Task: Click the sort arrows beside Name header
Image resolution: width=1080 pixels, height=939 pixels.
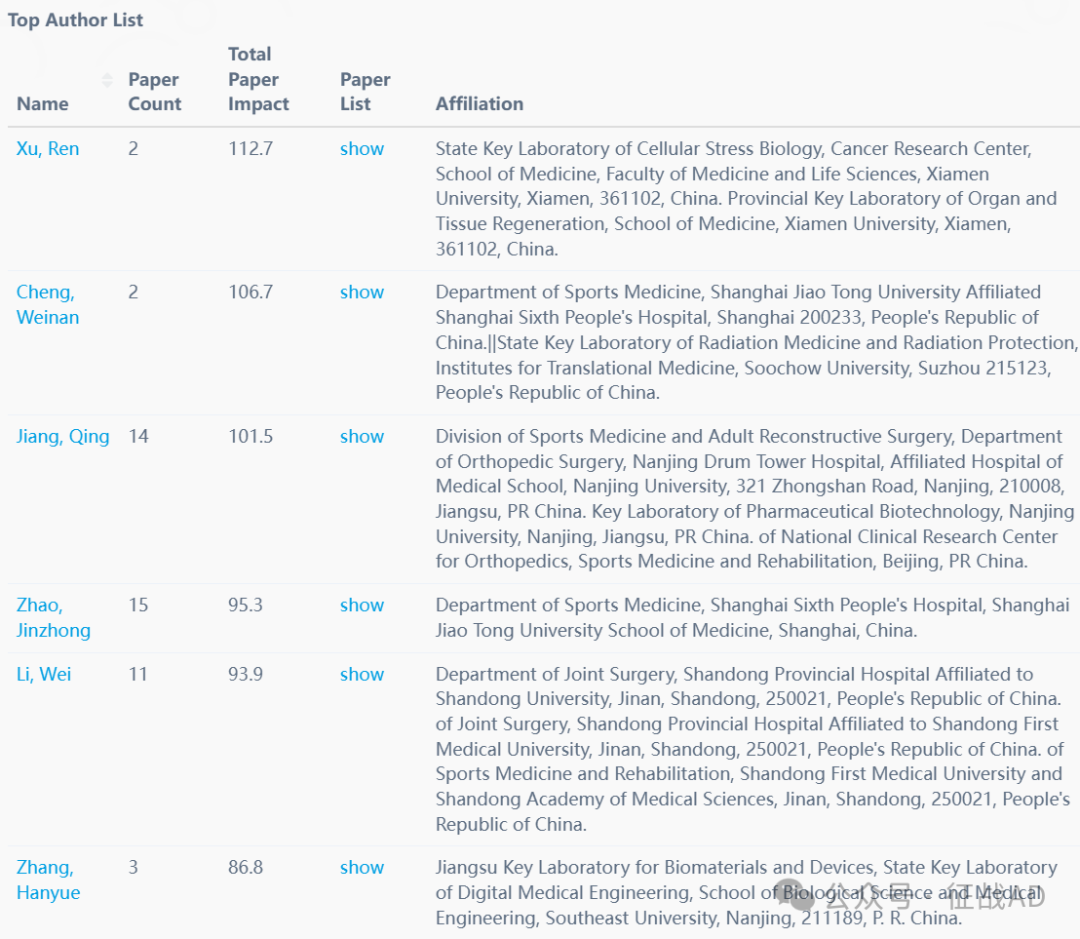Action: [107, 80]
